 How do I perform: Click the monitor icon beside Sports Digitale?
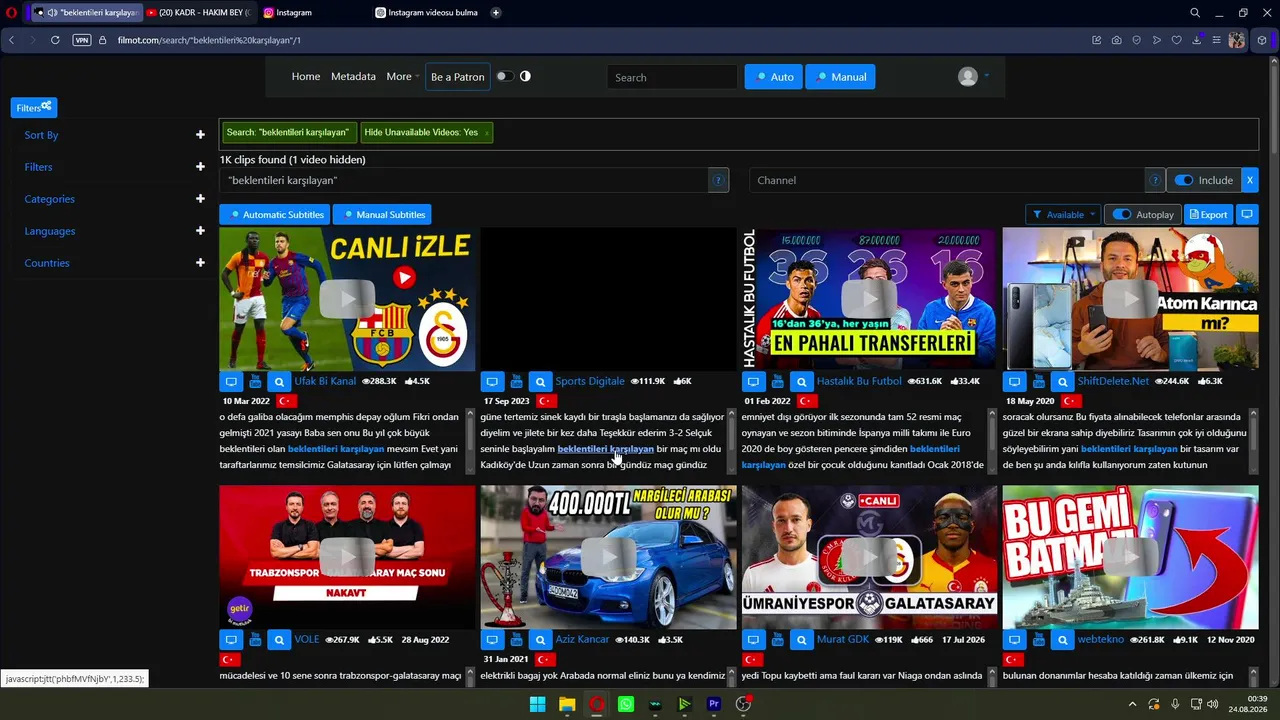[492, 381]
